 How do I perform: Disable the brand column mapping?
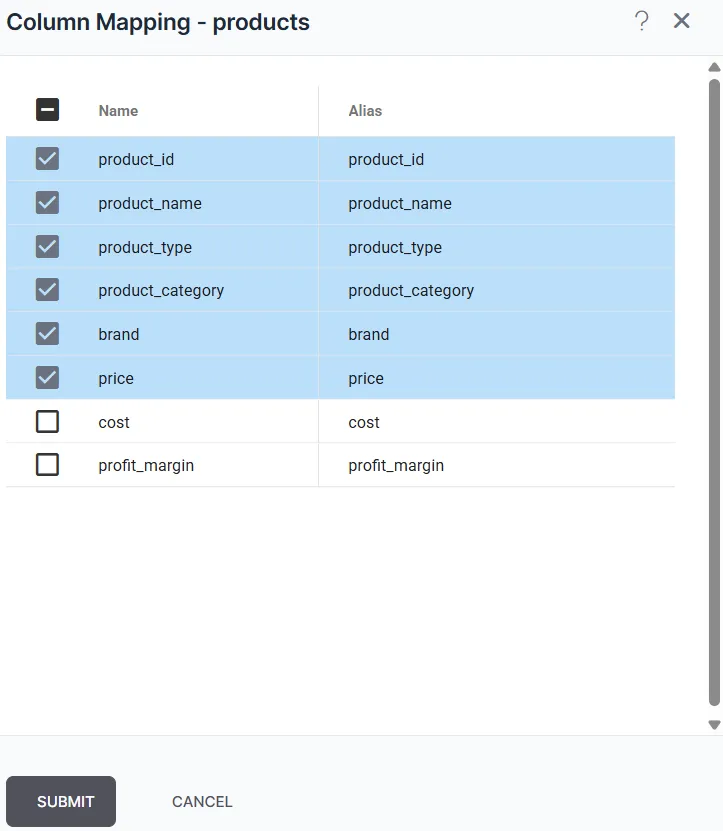47,334
